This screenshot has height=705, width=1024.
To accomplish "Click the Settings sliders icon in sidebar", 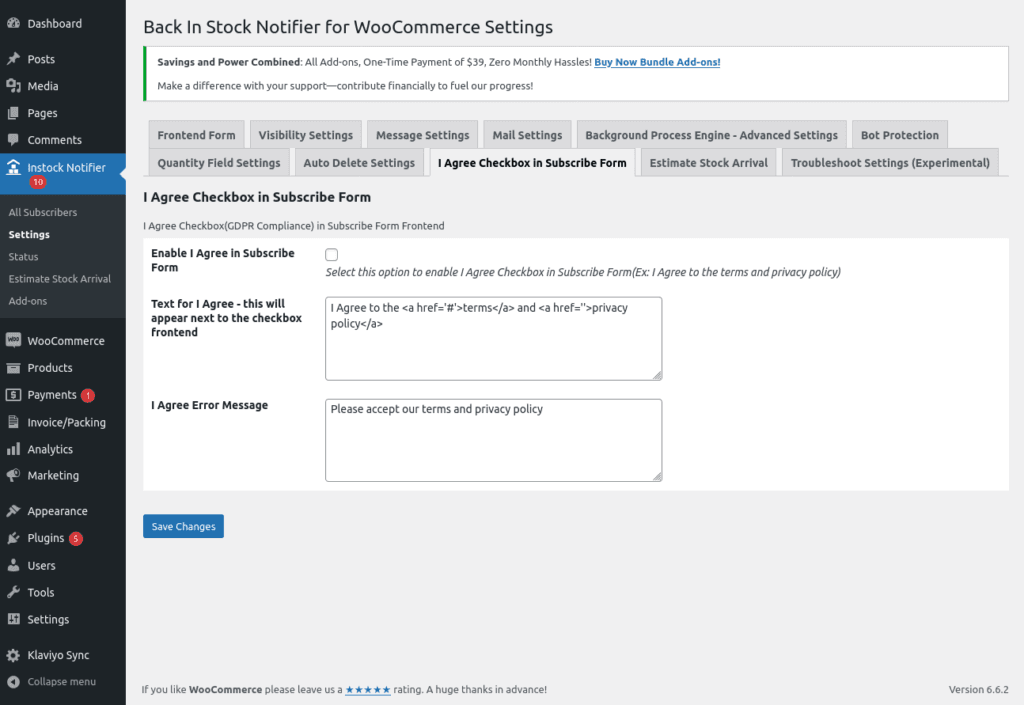I will 13,619.
